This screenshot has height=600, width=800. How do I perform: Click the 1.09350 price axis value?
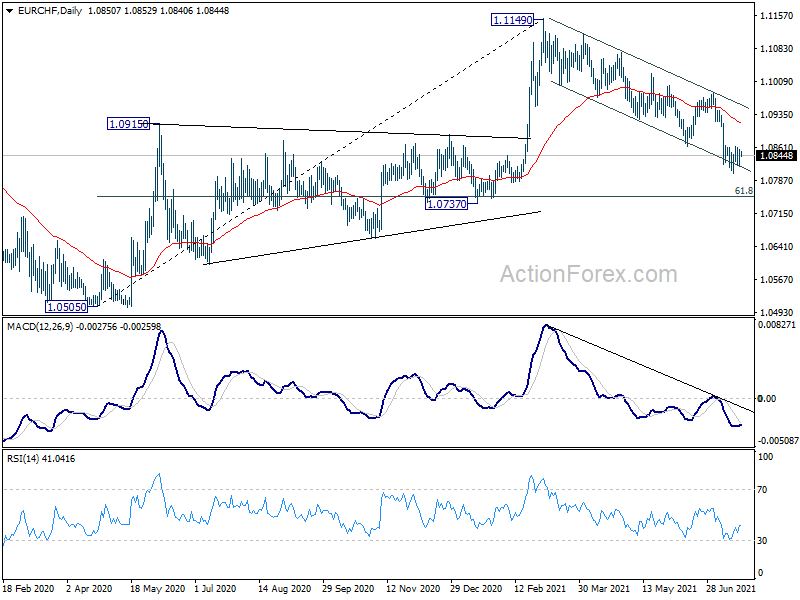click(x=777, y=115)
